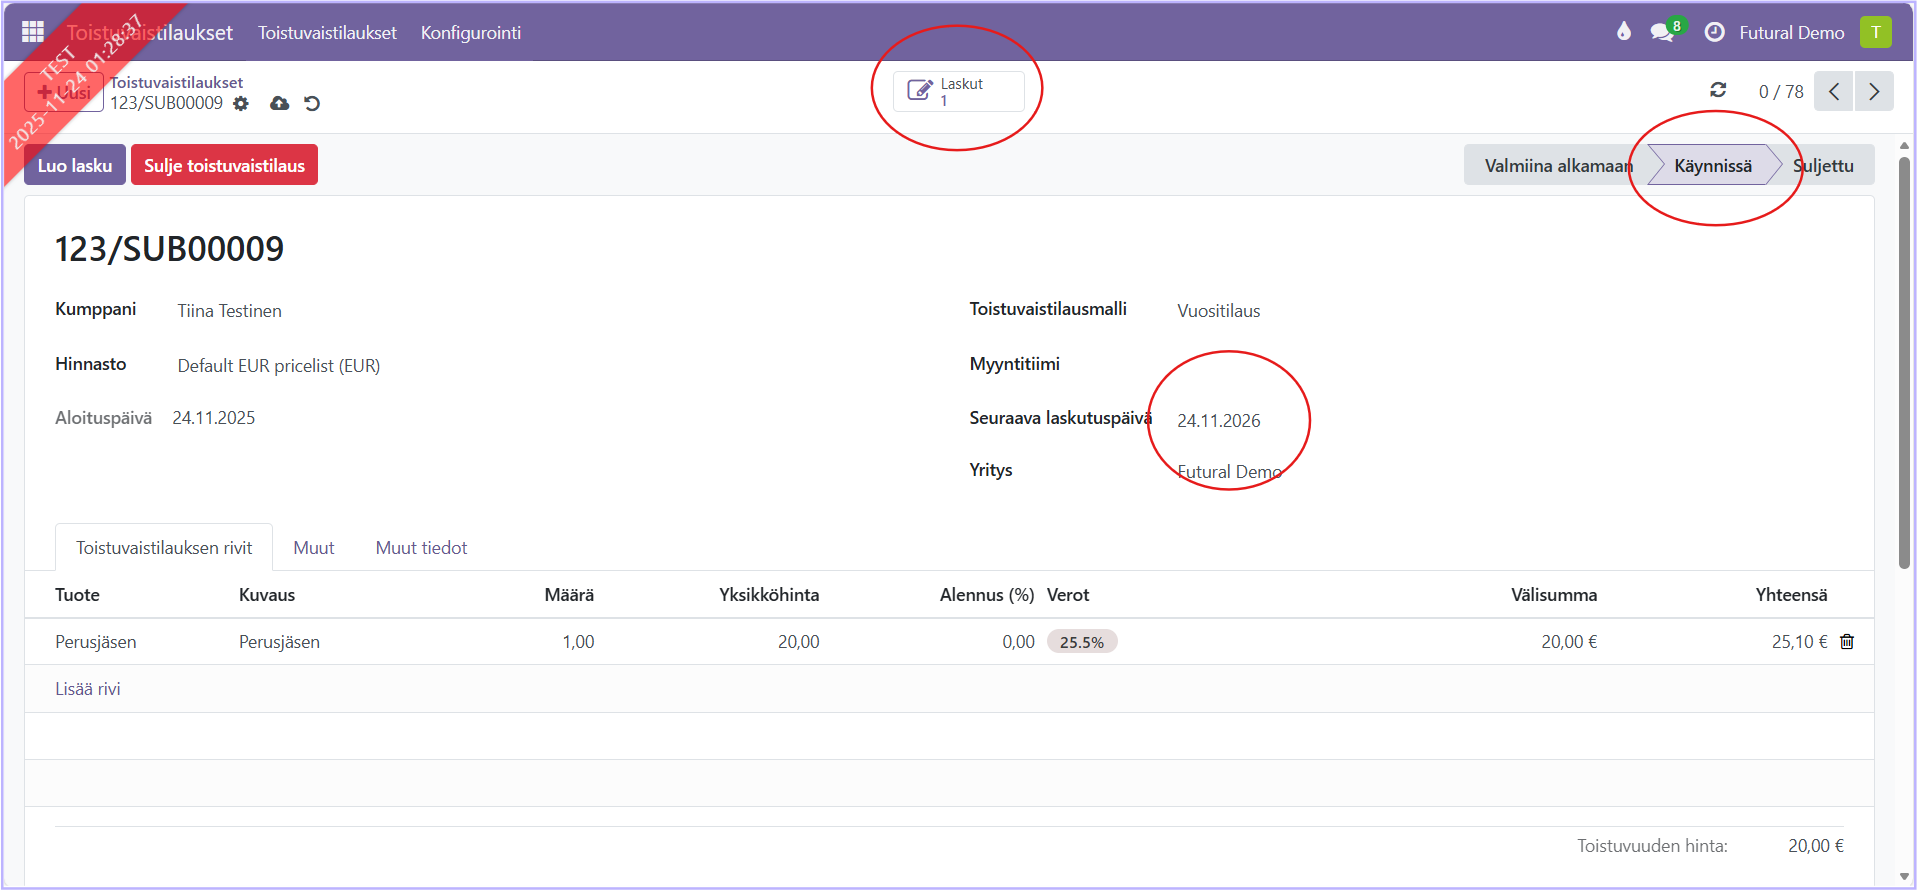This screenshot has width=1917, height=891.
Task: Open the activities clock icon
Action: (1714, 32)
